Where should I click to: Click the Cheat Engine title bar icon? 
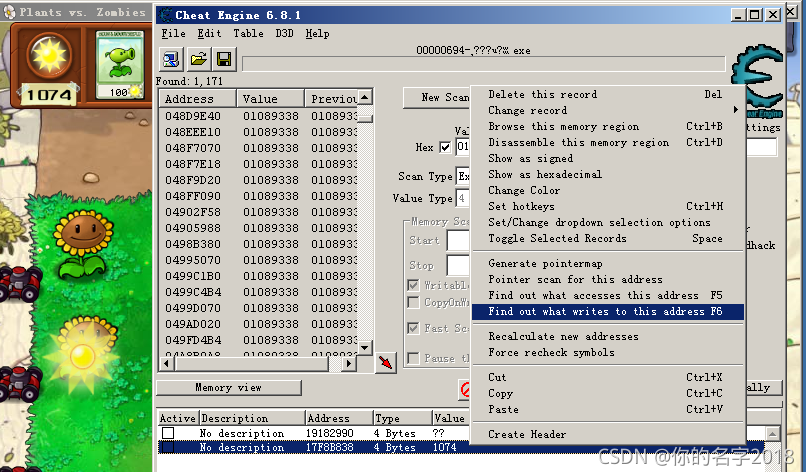pyautogui.click(x=166, y=15)
